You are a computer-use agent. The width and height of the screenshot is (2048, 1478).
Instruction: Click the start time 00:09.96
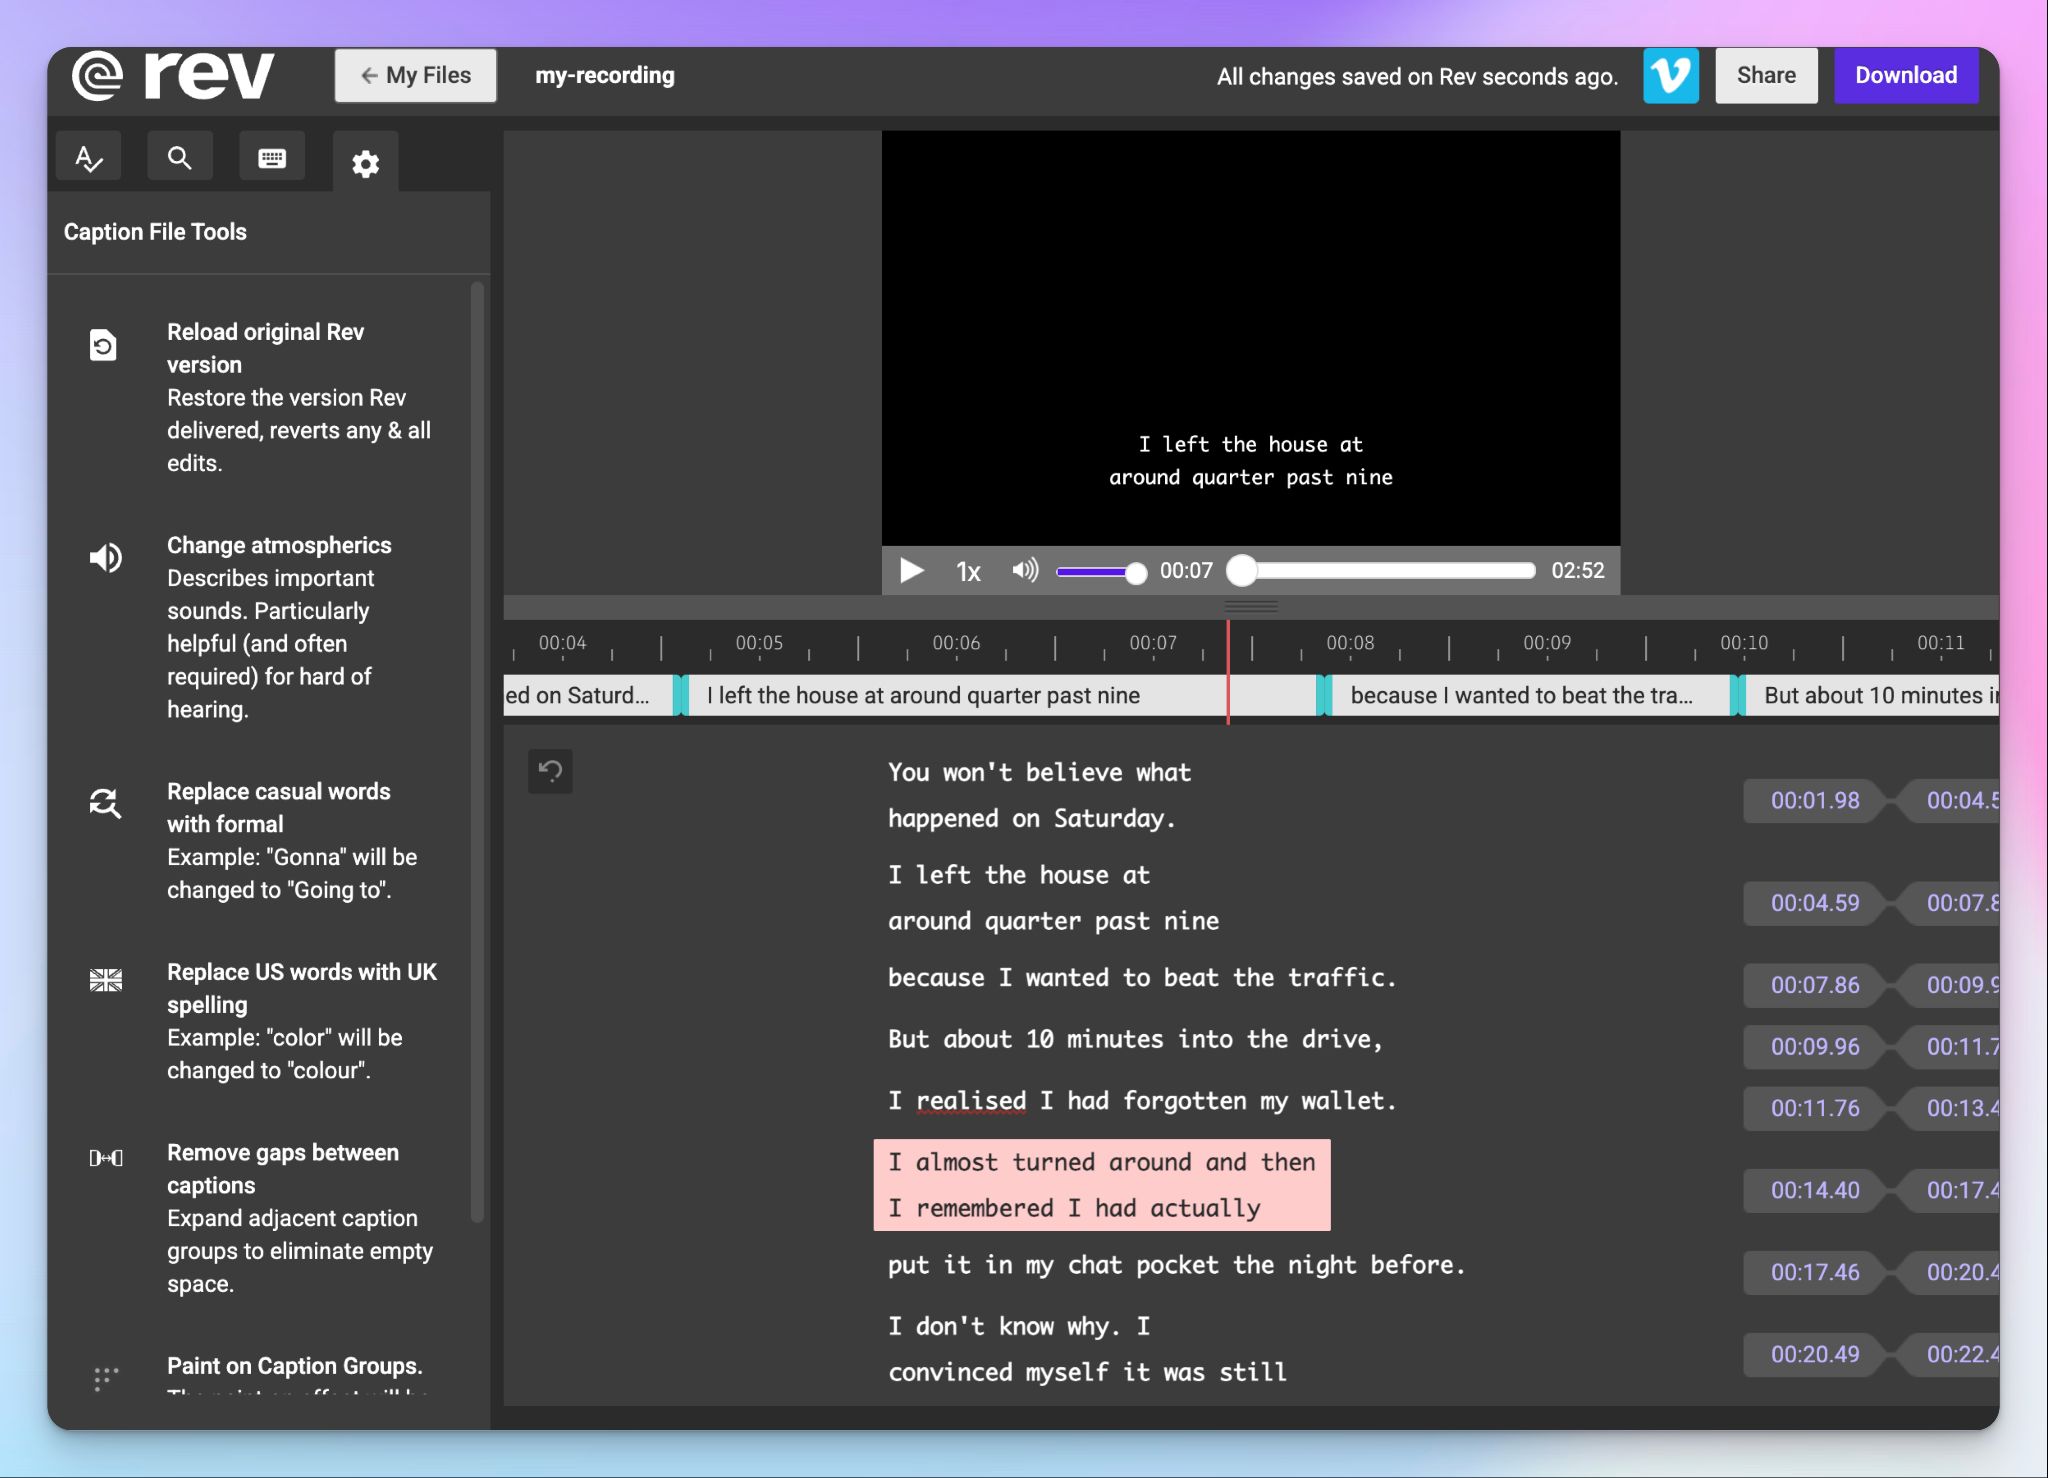click(x=1814, y=1047)
